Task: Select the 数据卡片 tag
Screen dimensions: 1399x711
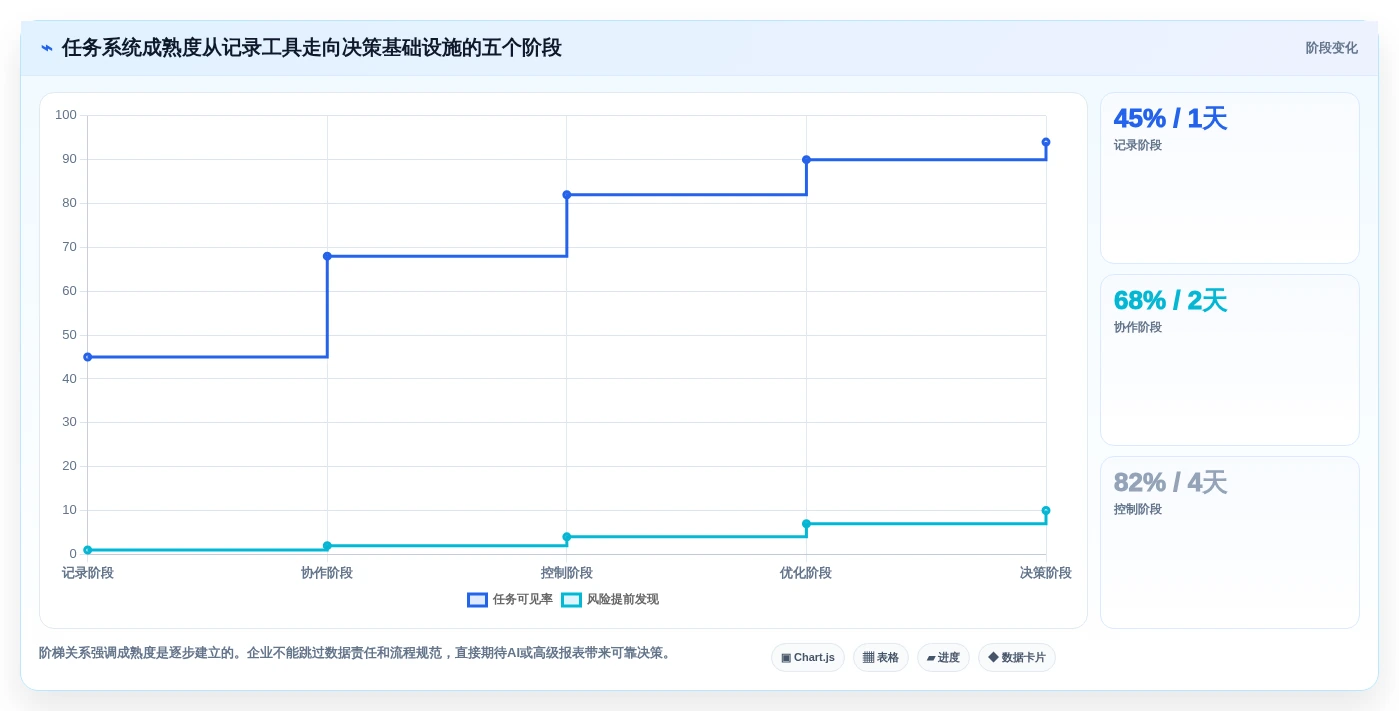Action: coord(1016,657)
